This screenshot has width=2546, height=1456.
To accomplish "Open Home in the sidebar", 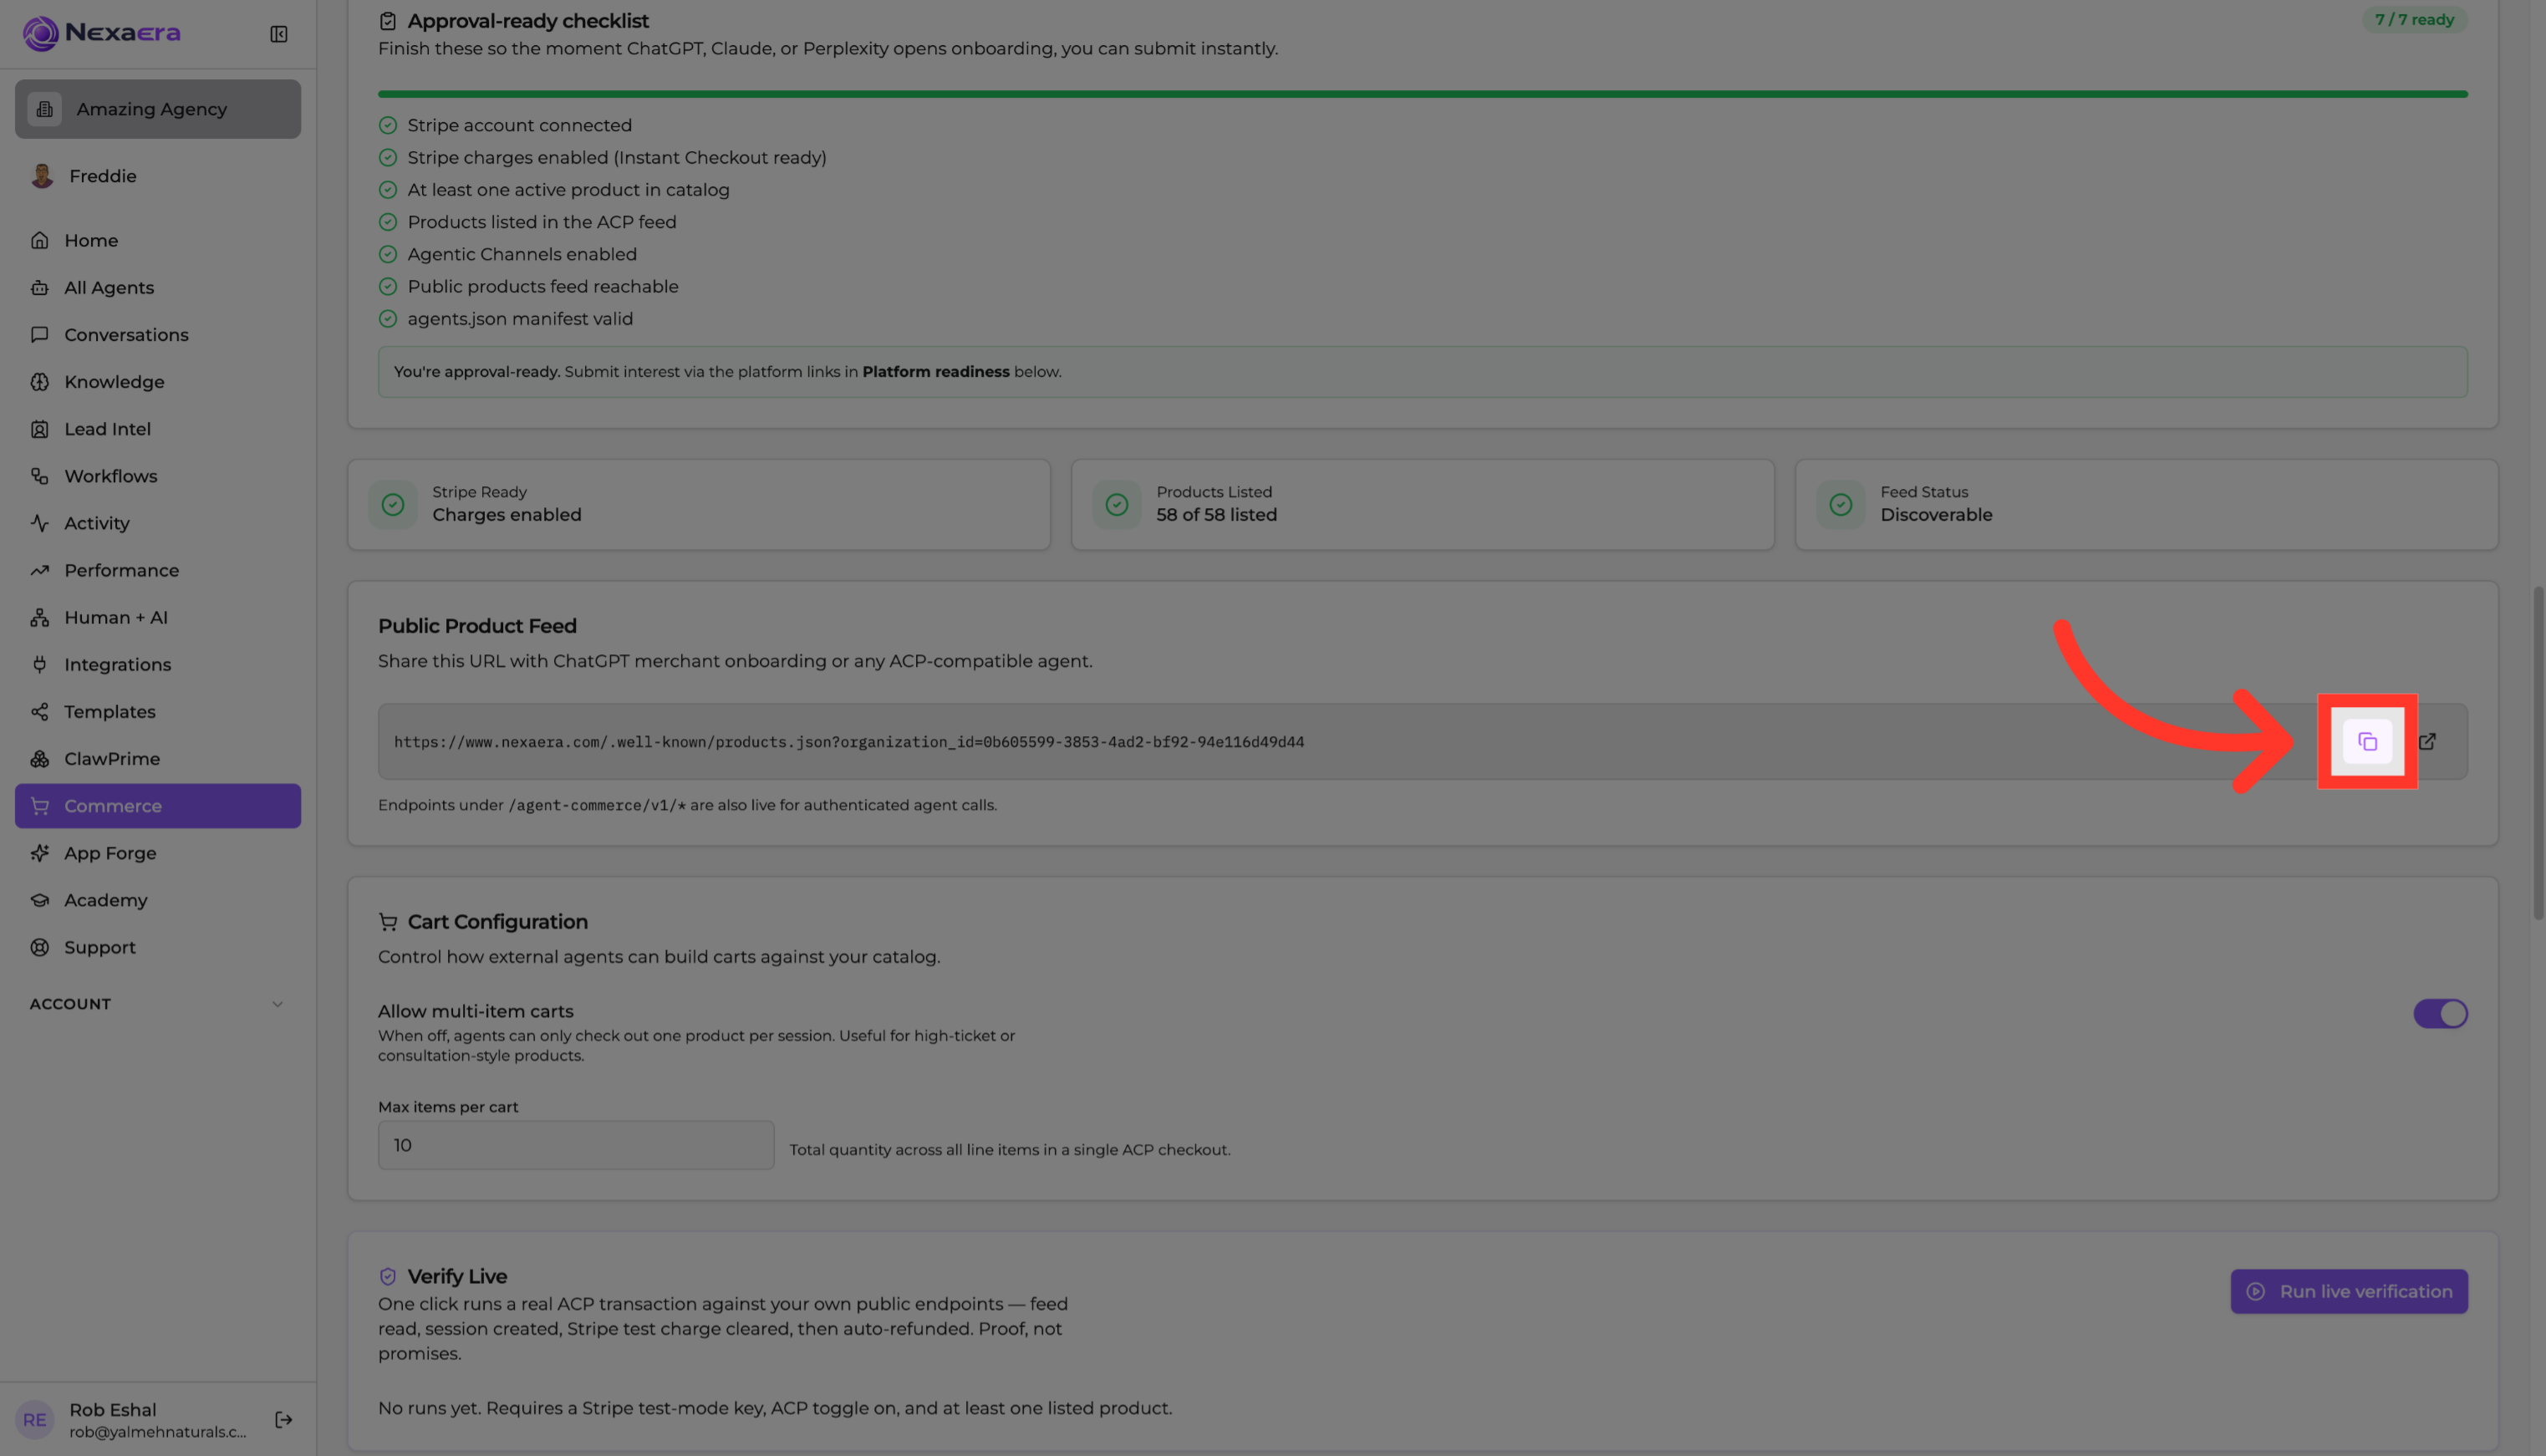I will pyautogui.click(x=158, y=240).
